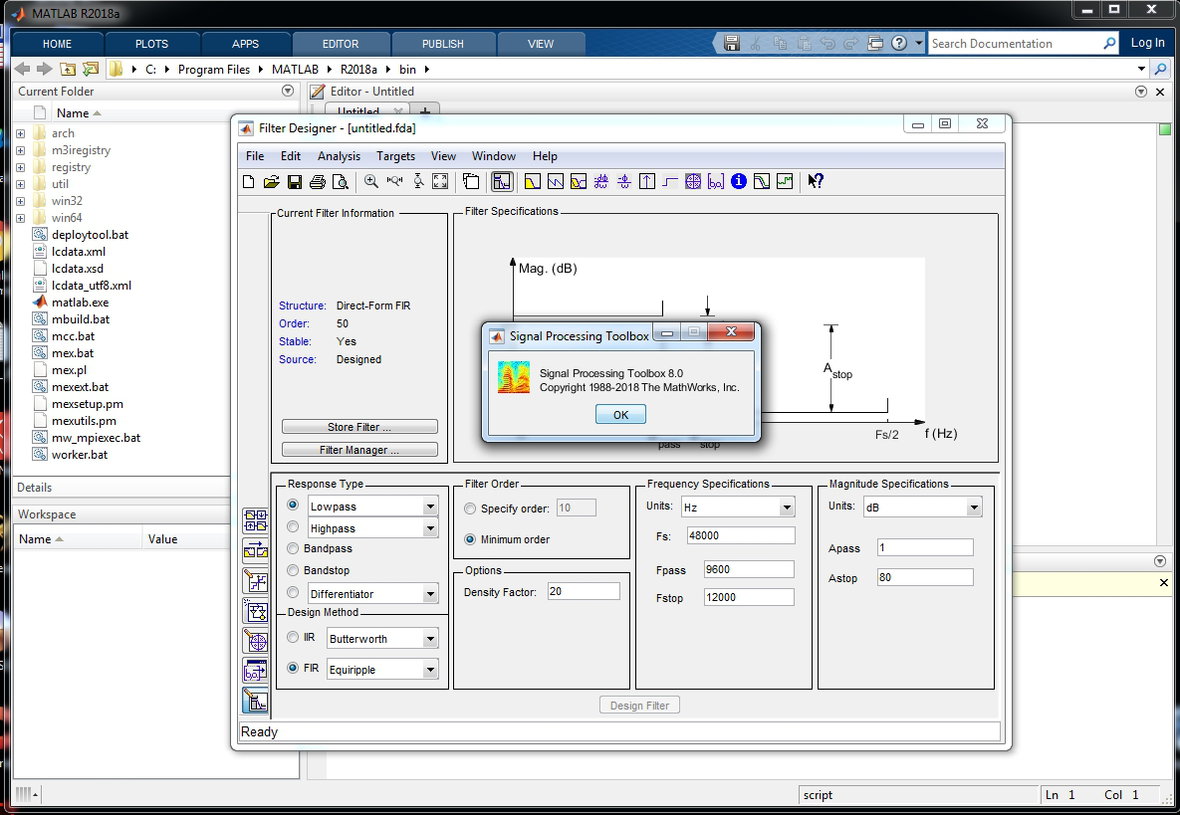
Task: Open the frequency Units Hz dropdown
Action: coord(786,507)
